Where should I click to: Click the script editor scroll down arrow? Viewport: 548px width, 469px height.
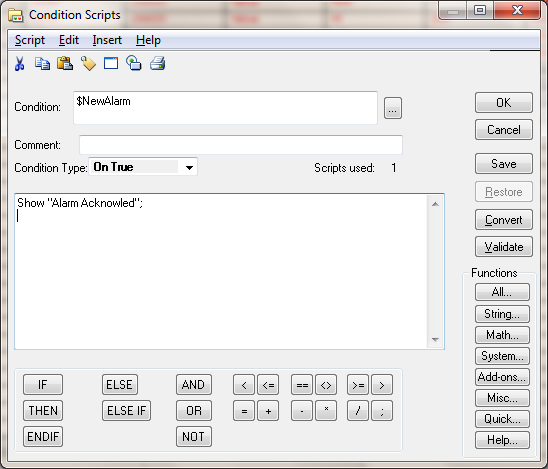click(x=435, y=339)
